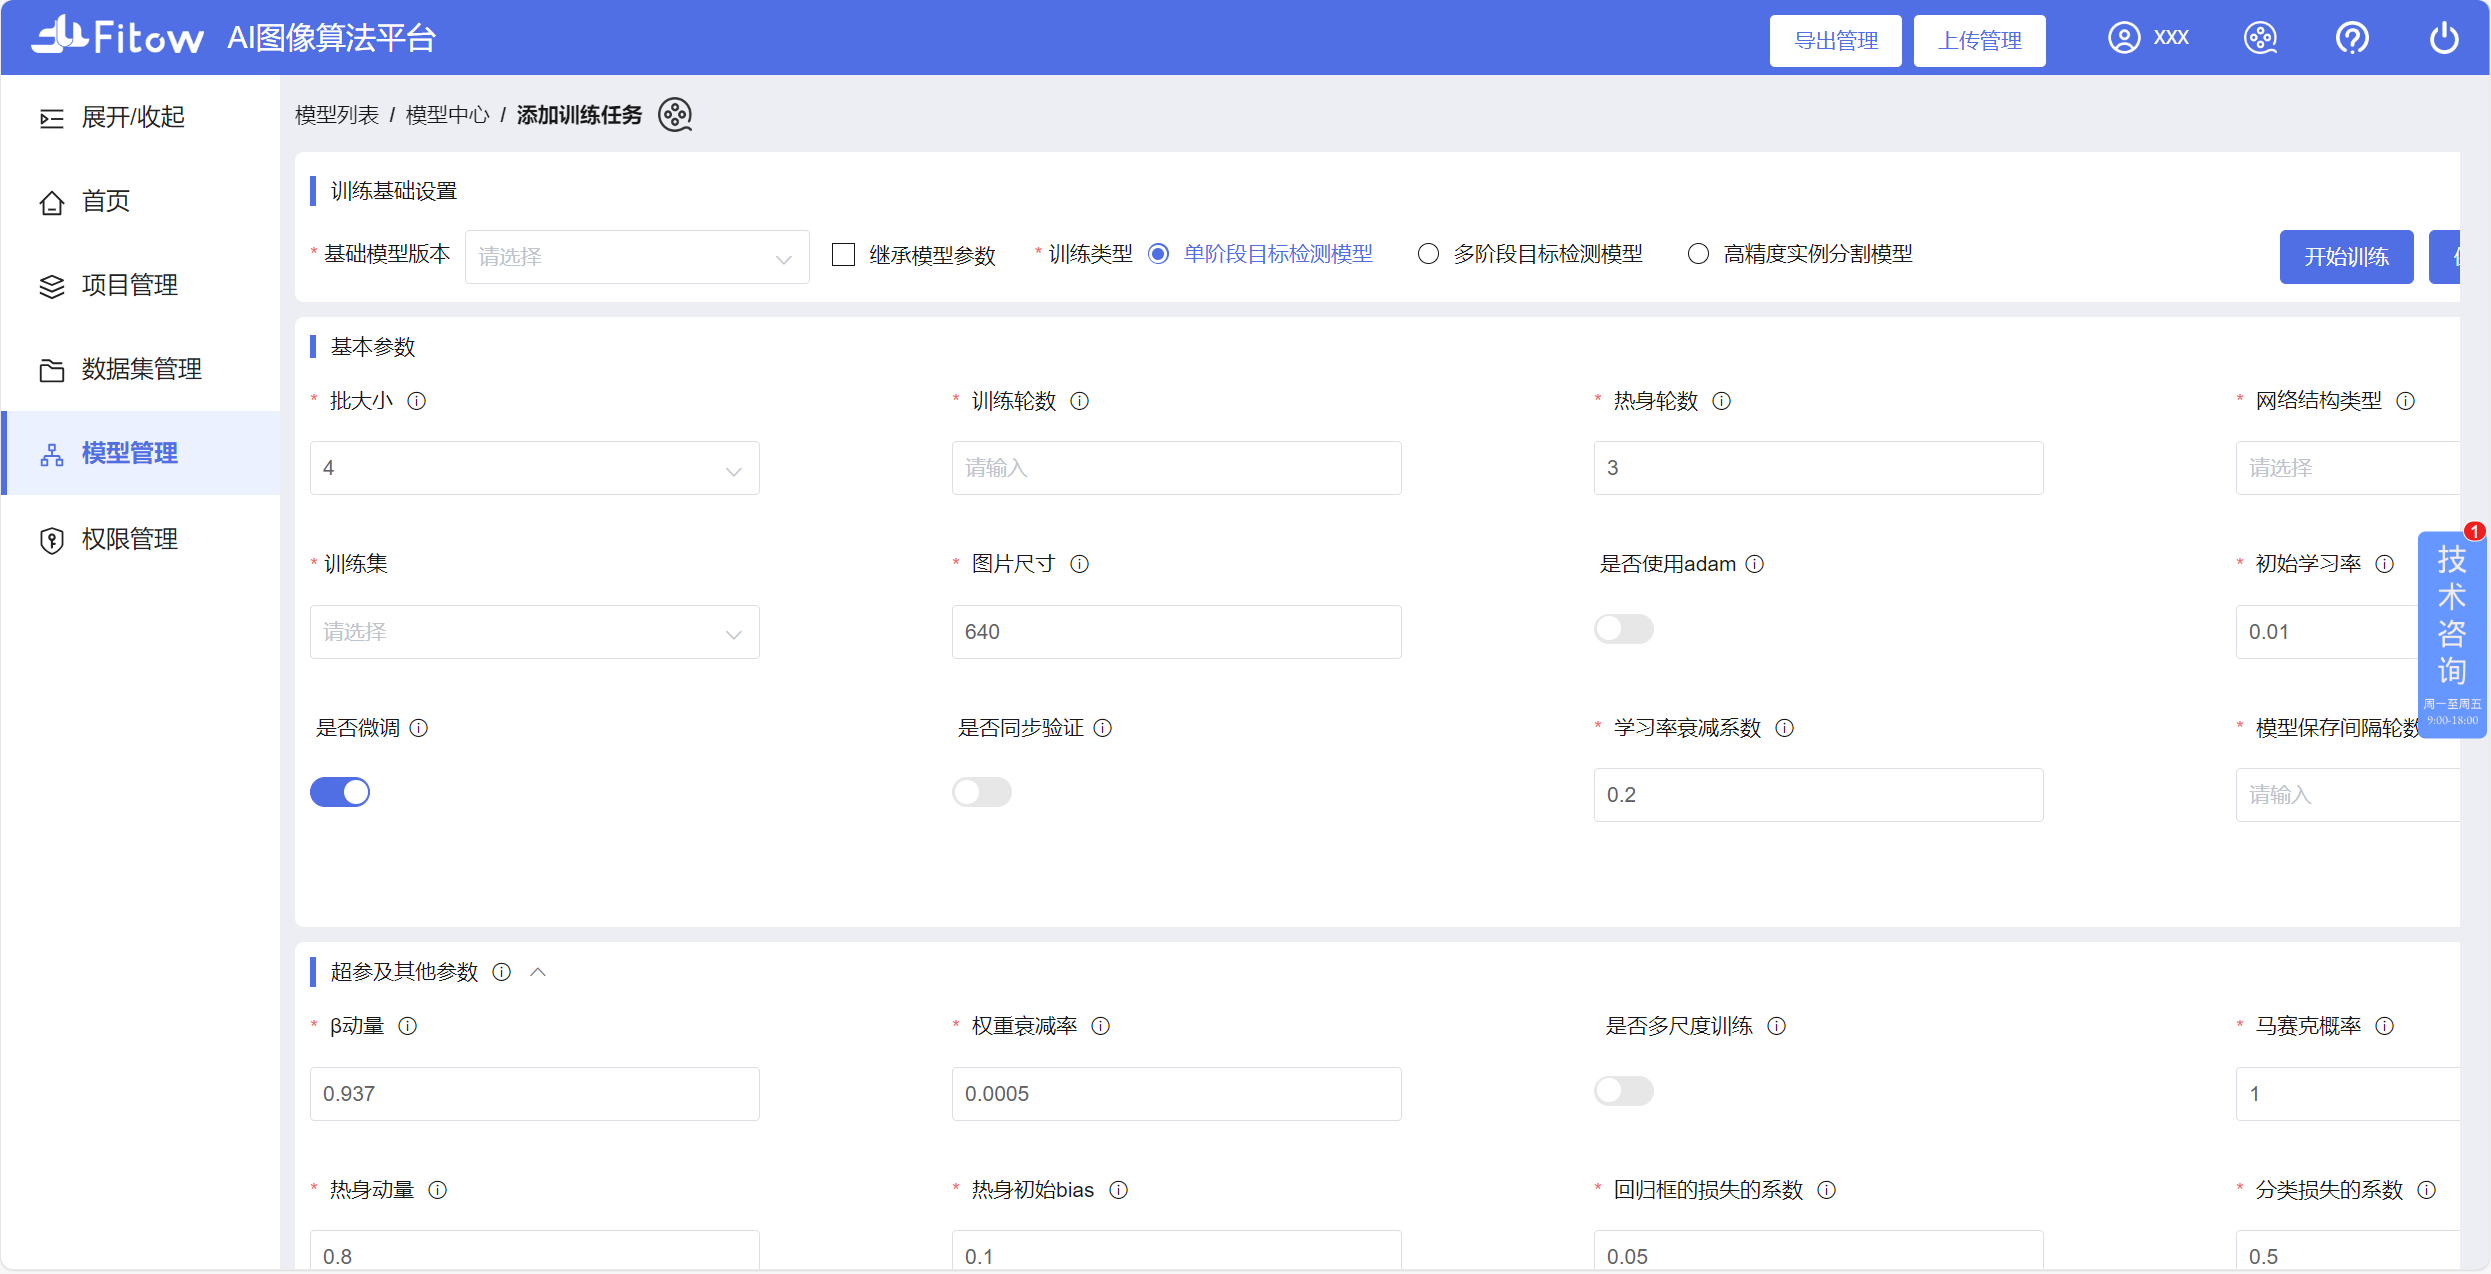Click the Fitow logo

click(118, 36)
